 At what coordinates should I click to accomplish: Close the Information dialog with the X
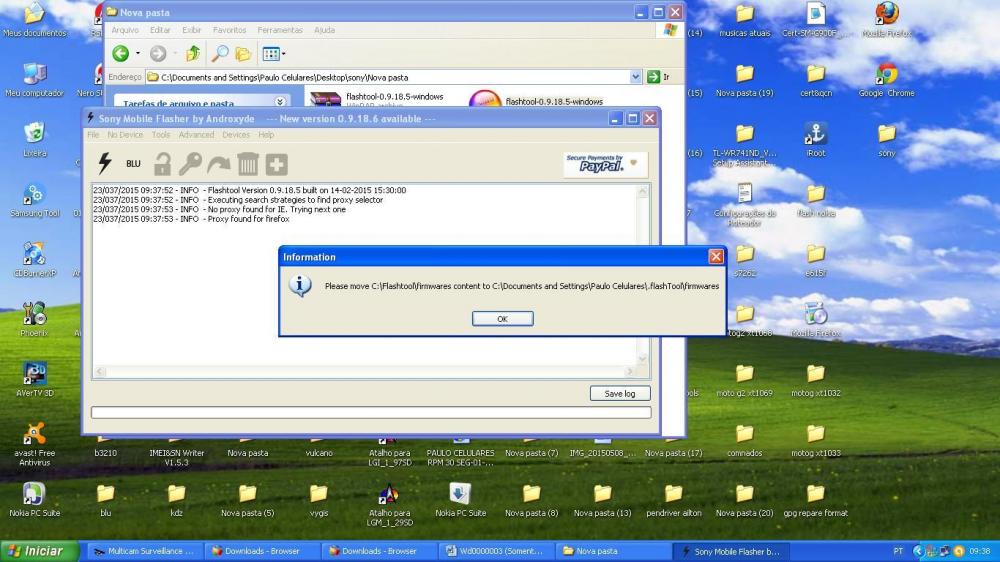point(715,257)
